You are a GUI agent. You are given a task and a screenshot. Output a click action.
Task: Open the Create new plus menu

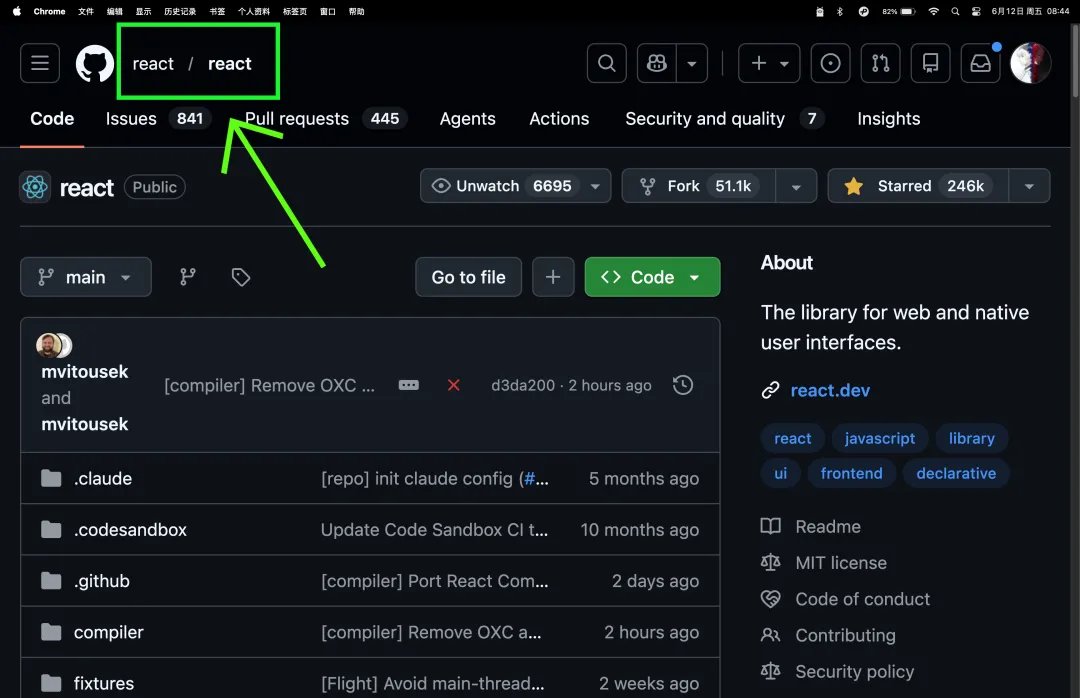(x=769, y=63)
